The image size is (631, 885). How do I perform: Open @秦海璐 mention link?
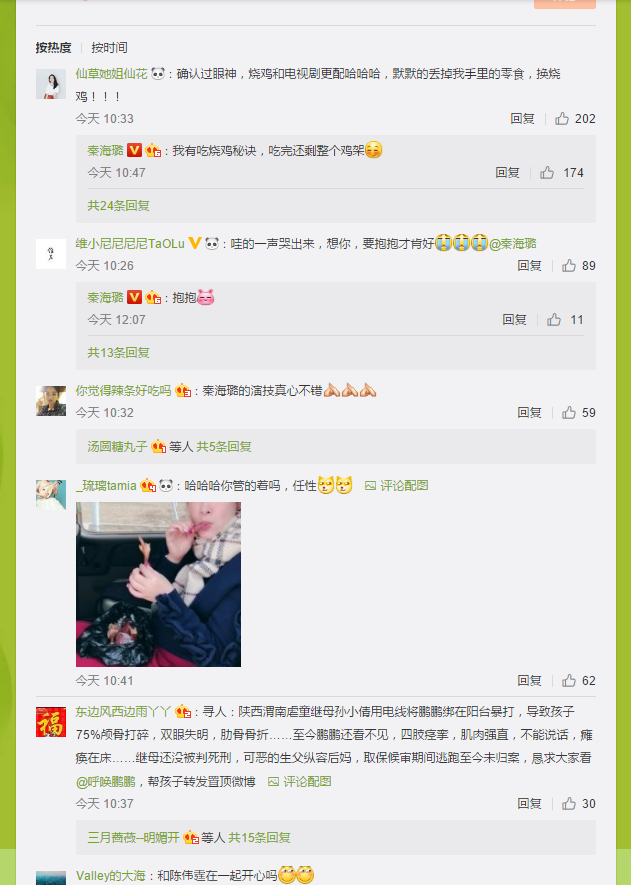pos(512,244)
